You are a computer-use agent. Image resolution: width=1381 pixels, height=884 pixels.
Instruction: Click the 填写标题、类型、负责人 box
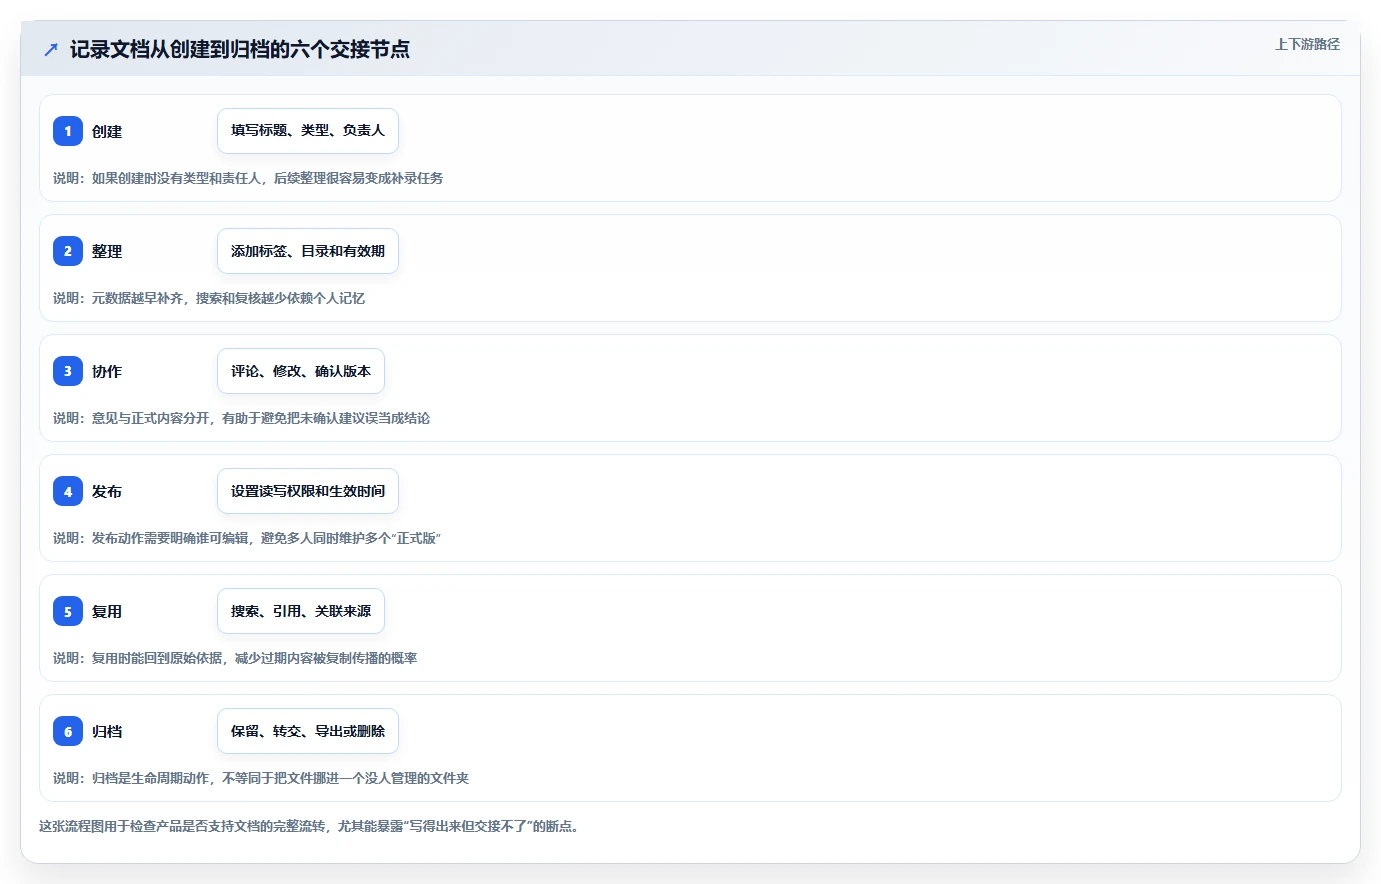(308, 131)
